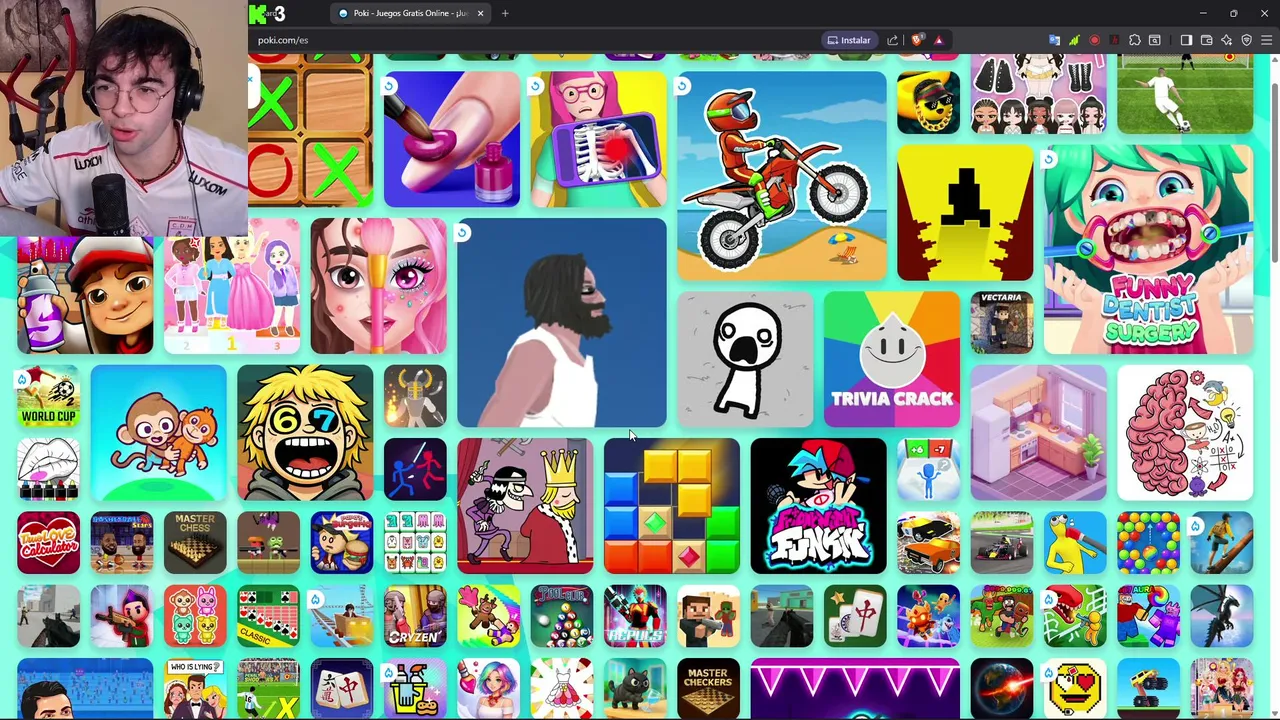
Task: Open the extensions puzzle piece icon
Action: coord(1134,40)
